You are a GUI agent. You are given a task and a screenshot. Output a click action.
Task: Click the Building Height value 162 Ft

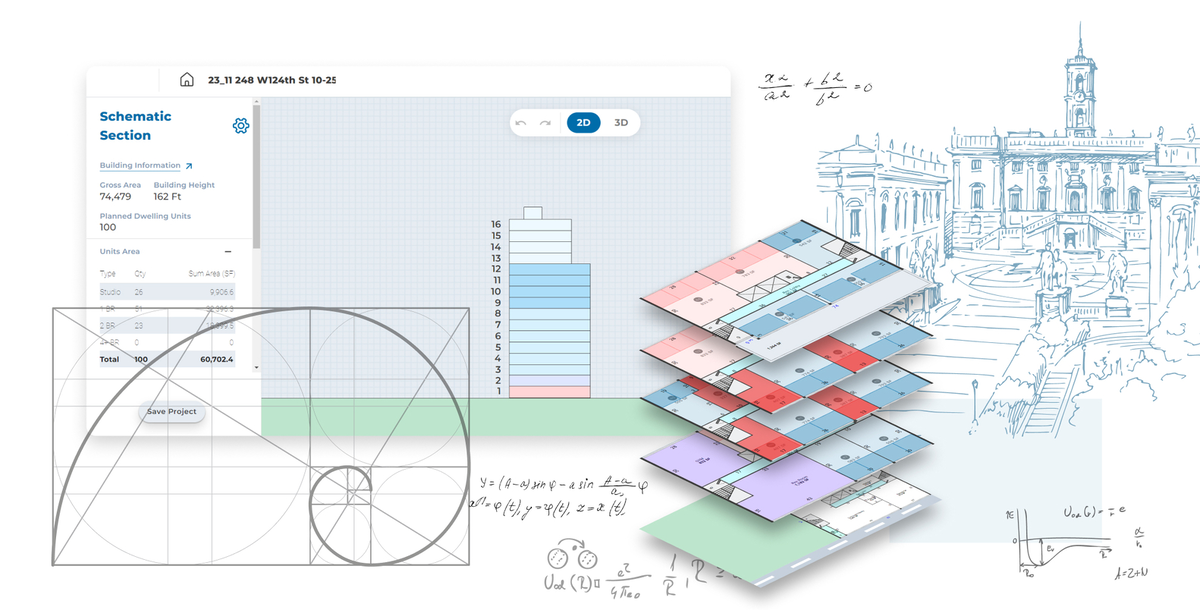[168, 197]
